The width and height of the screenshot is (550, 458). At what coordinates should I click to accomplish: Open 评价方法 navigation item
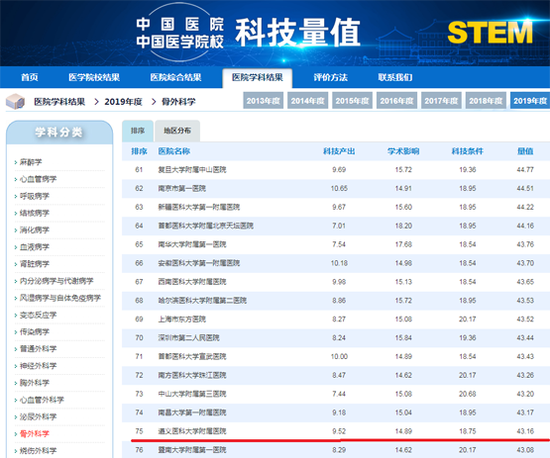point(330,77)
